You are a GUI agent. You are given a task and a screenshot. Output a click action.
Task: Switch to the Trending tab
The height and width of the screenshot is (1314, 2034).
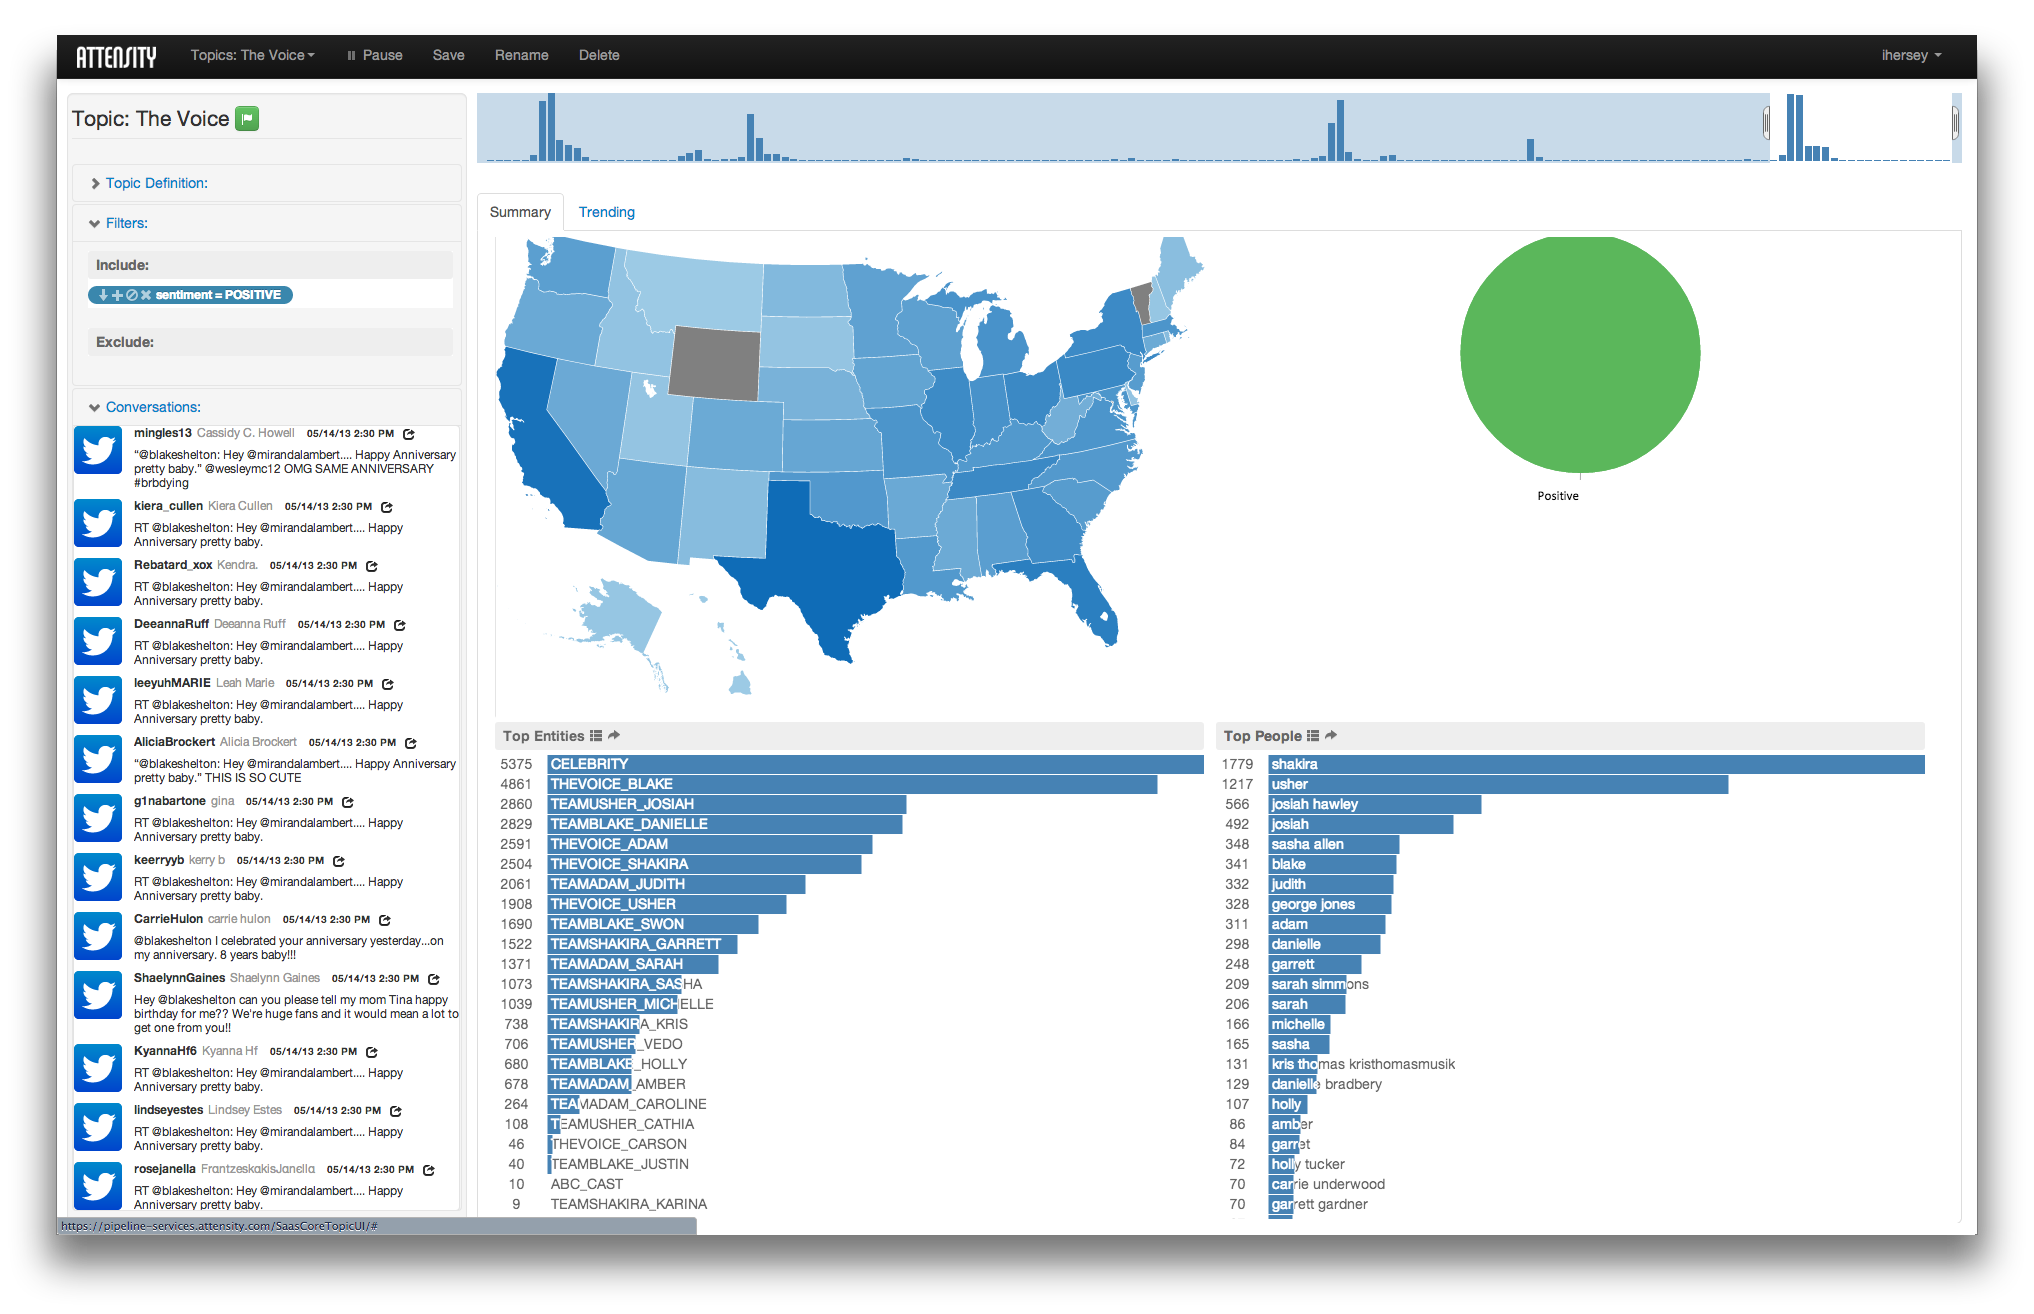[x=606, y=212]
